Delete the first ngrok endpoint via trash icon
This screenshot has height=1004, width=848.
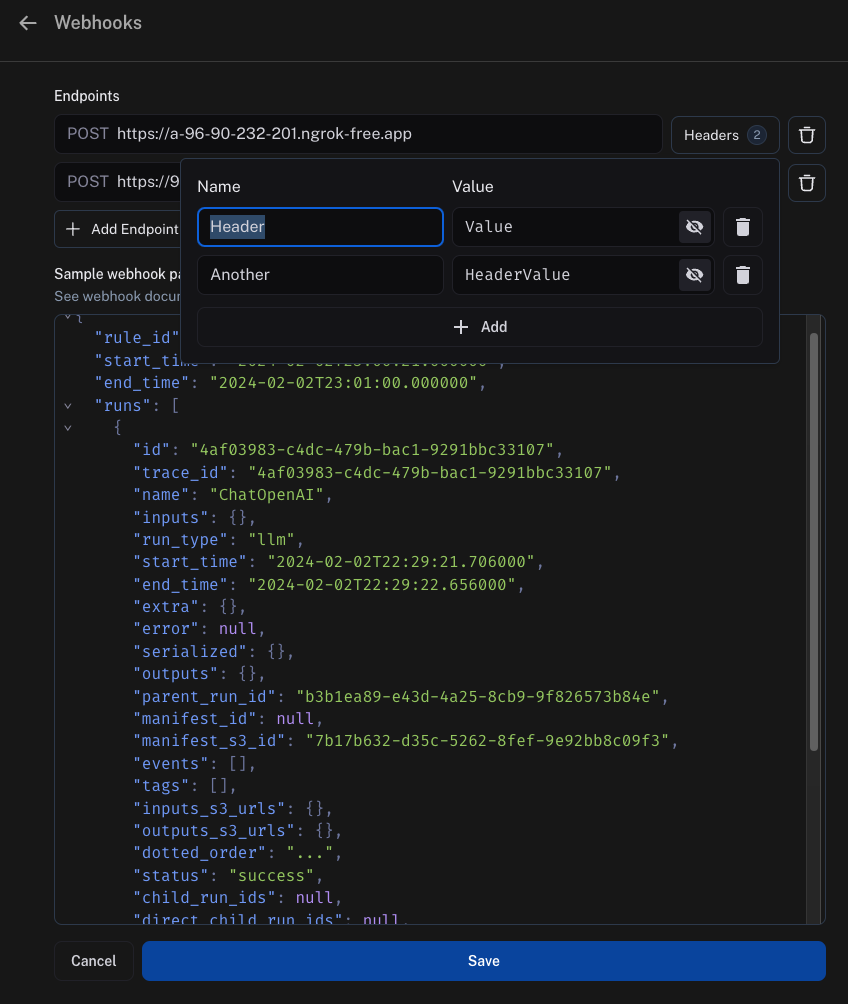tap(806, 134)
